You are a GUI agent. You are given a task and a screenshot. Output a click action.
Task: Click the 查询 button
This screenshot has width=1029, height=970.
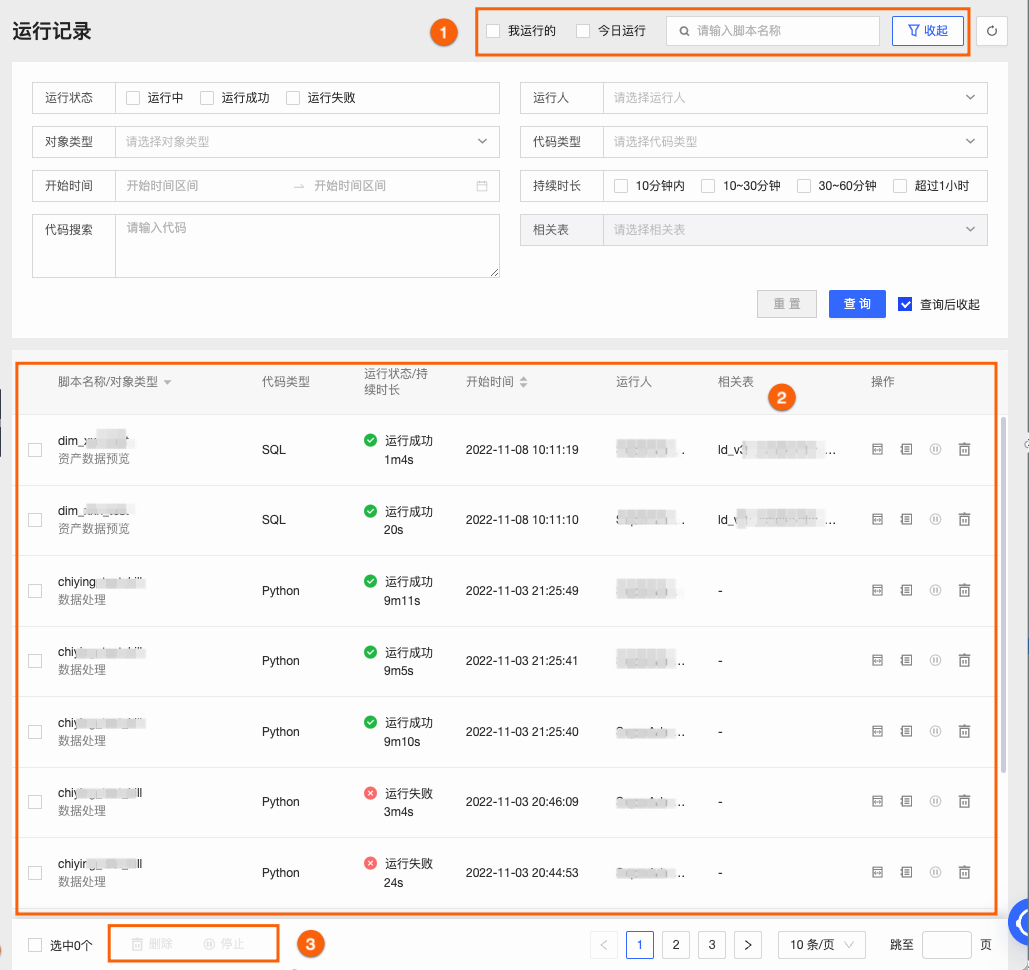[857, 304]
